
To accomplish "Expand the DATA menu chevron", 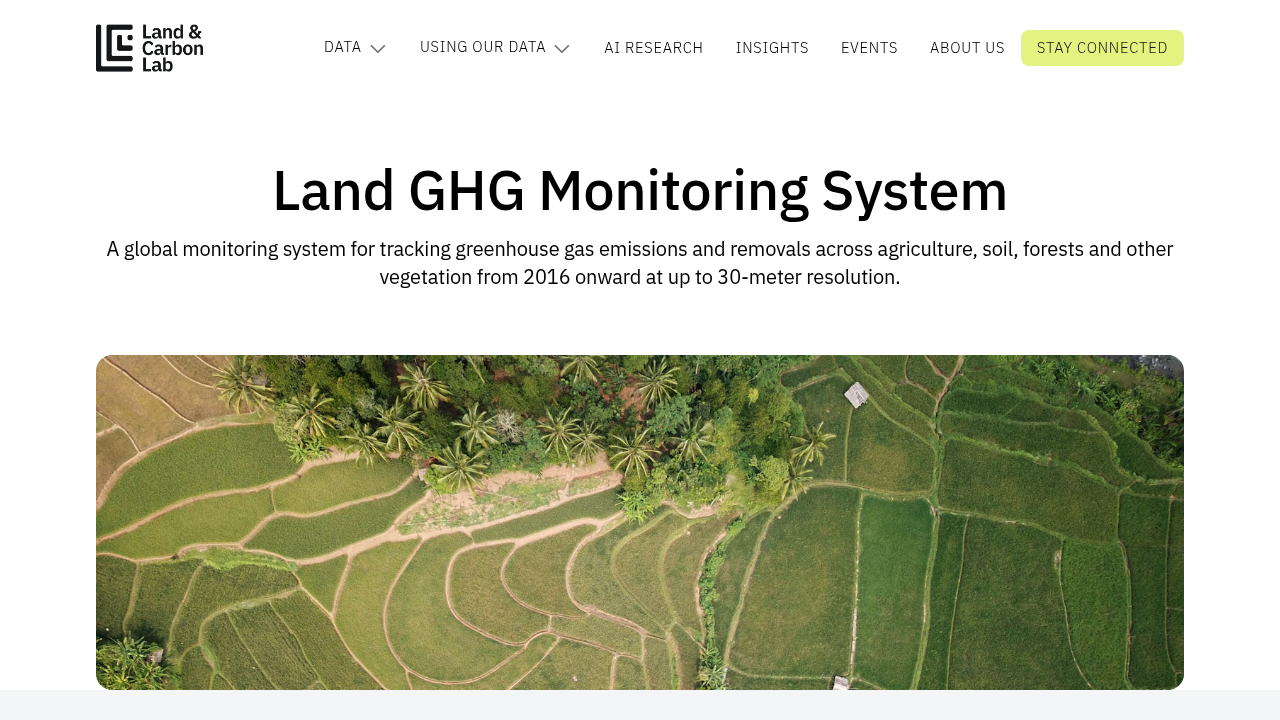I will coord(378,49).
